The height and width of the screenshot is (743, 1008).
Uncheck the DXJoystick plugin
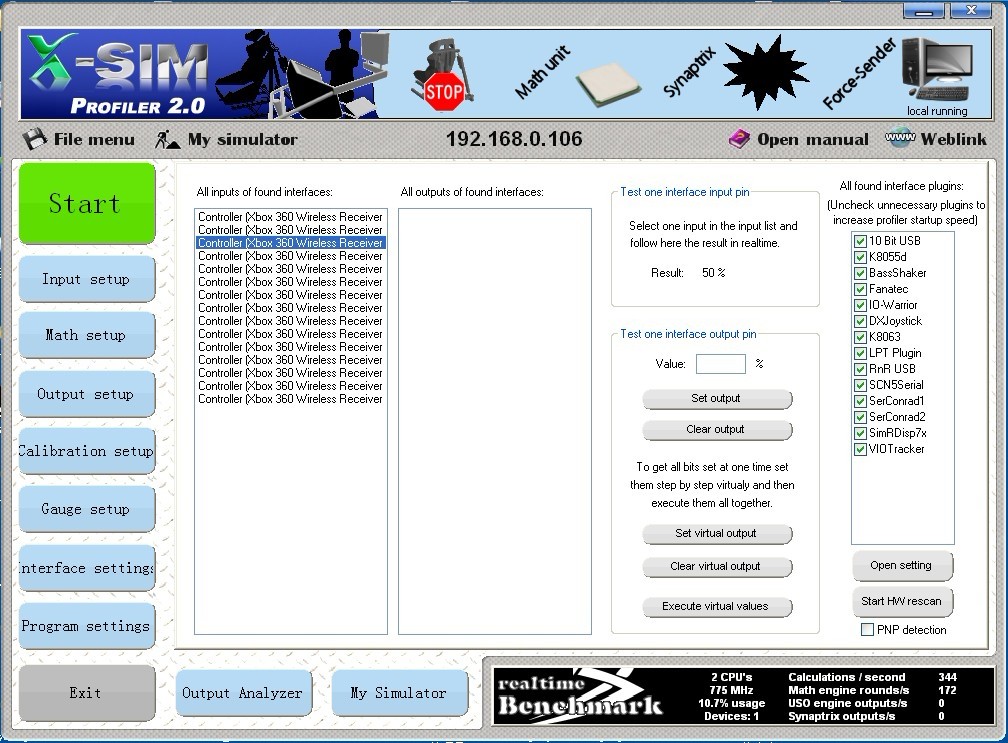click(860, 321)
